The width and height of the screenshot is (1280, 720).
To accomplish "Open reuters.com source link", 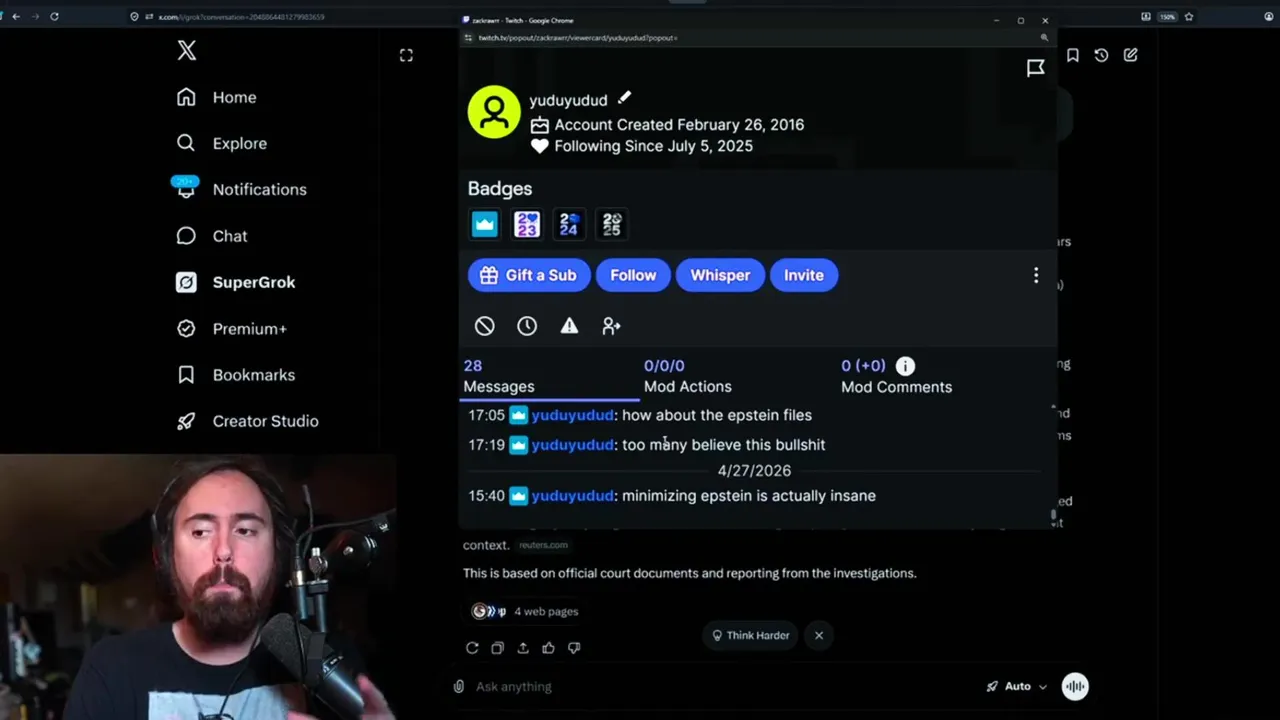I will pos(544,545).
